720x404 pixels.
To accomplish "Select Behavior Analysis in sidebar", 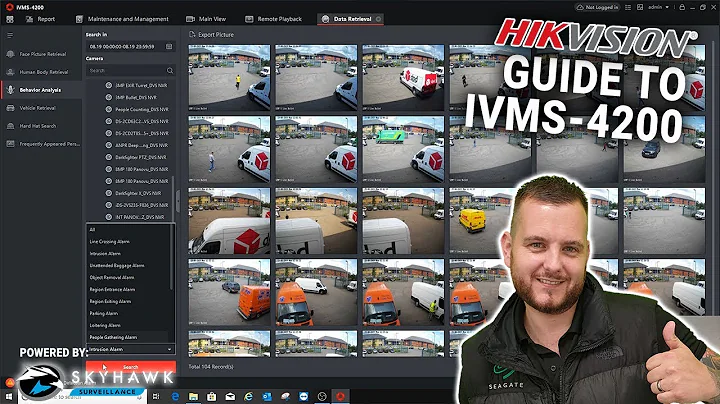I will (41, 90).
